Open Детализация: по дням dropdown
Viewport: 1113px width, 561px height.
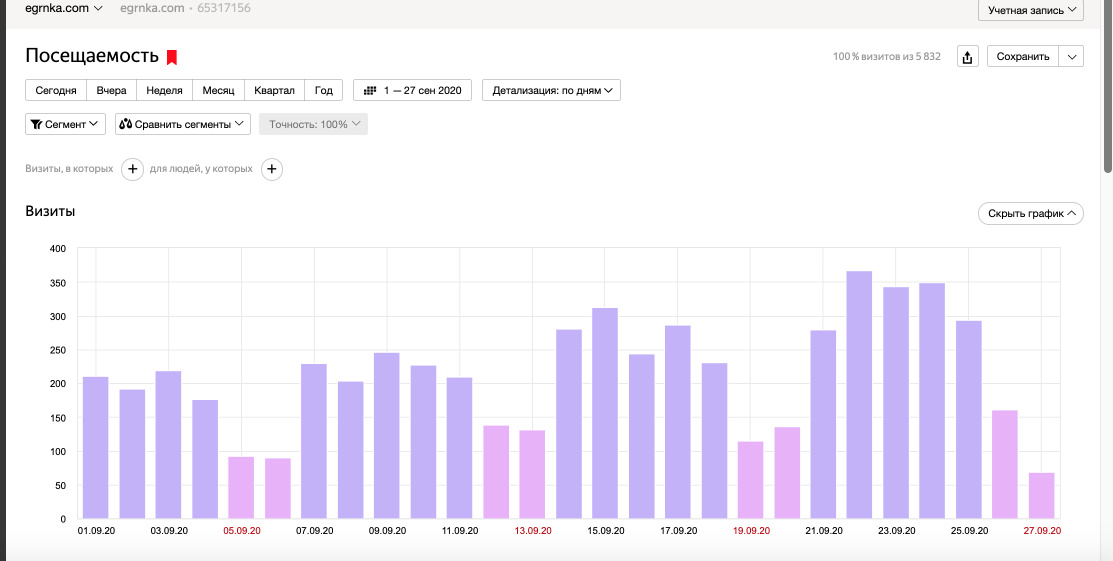tap(551, 90)
